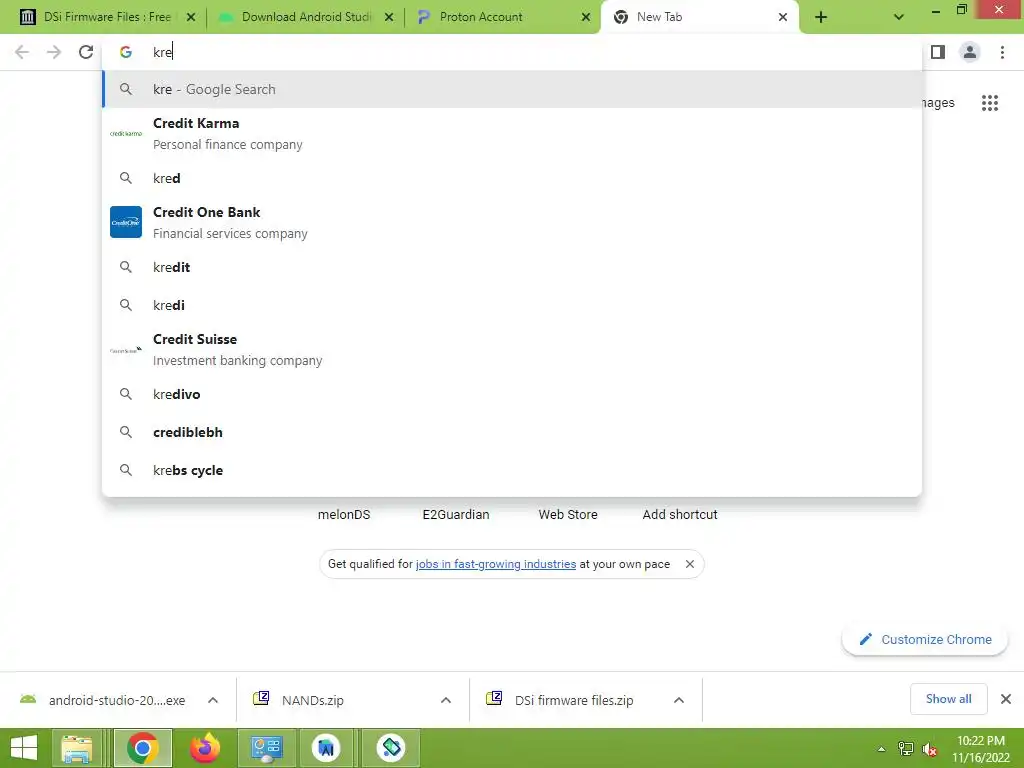Go forward using the forward arrow
The height and width of the screenshot is (768, 1024).
[x=54, y=52]
